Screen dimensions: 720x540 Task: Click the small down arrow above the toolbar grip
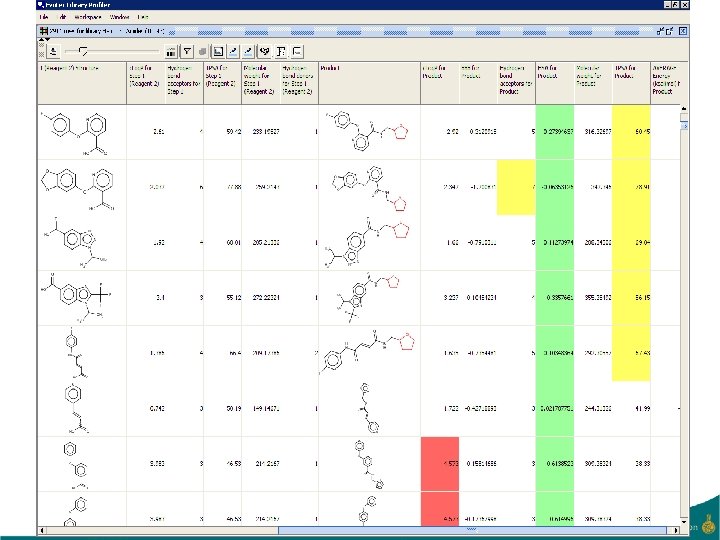46,40
